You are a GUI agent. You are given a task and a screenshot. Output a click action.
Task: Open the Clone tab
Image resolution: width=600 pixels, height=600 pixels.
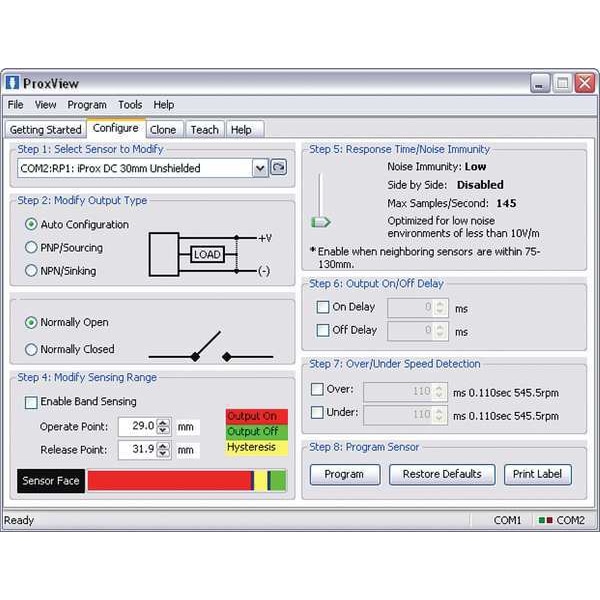(x=162, y=129)
